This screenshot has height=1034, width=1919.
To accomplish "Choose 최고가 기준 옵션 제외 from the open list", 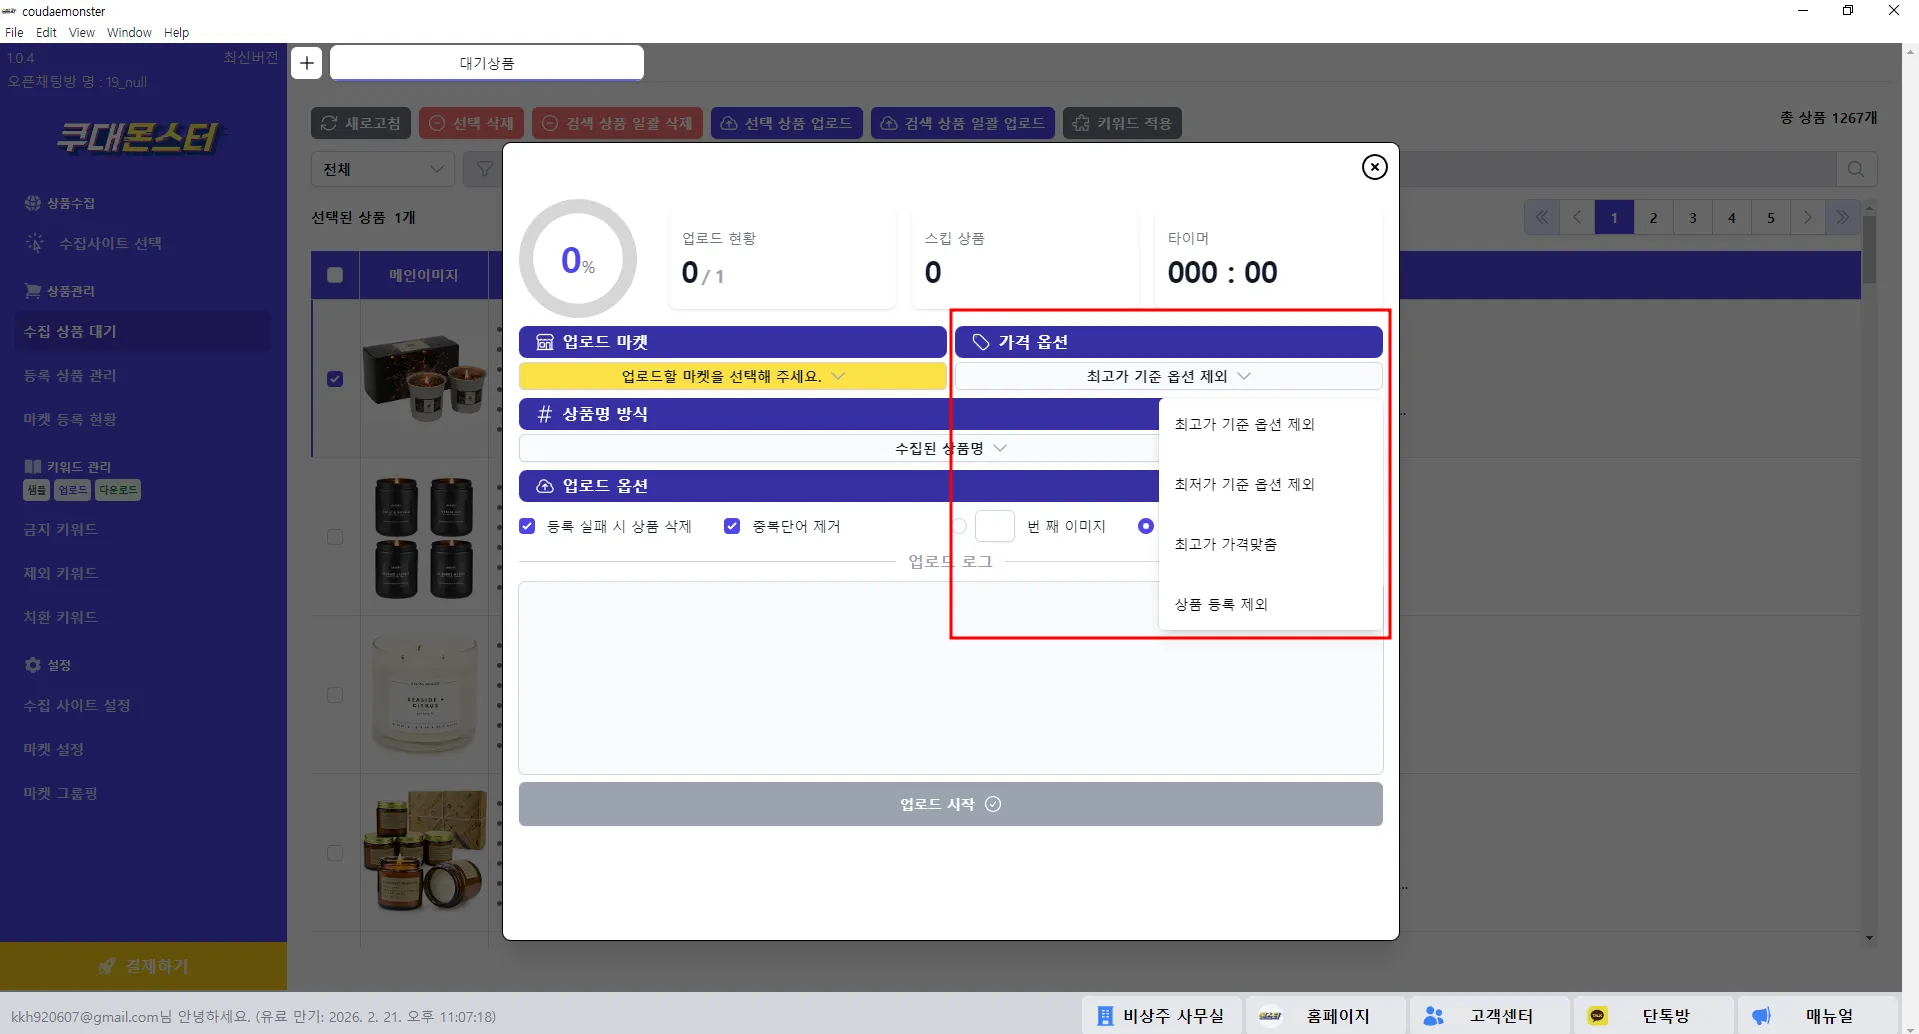I will click(x=1270, y=424).
